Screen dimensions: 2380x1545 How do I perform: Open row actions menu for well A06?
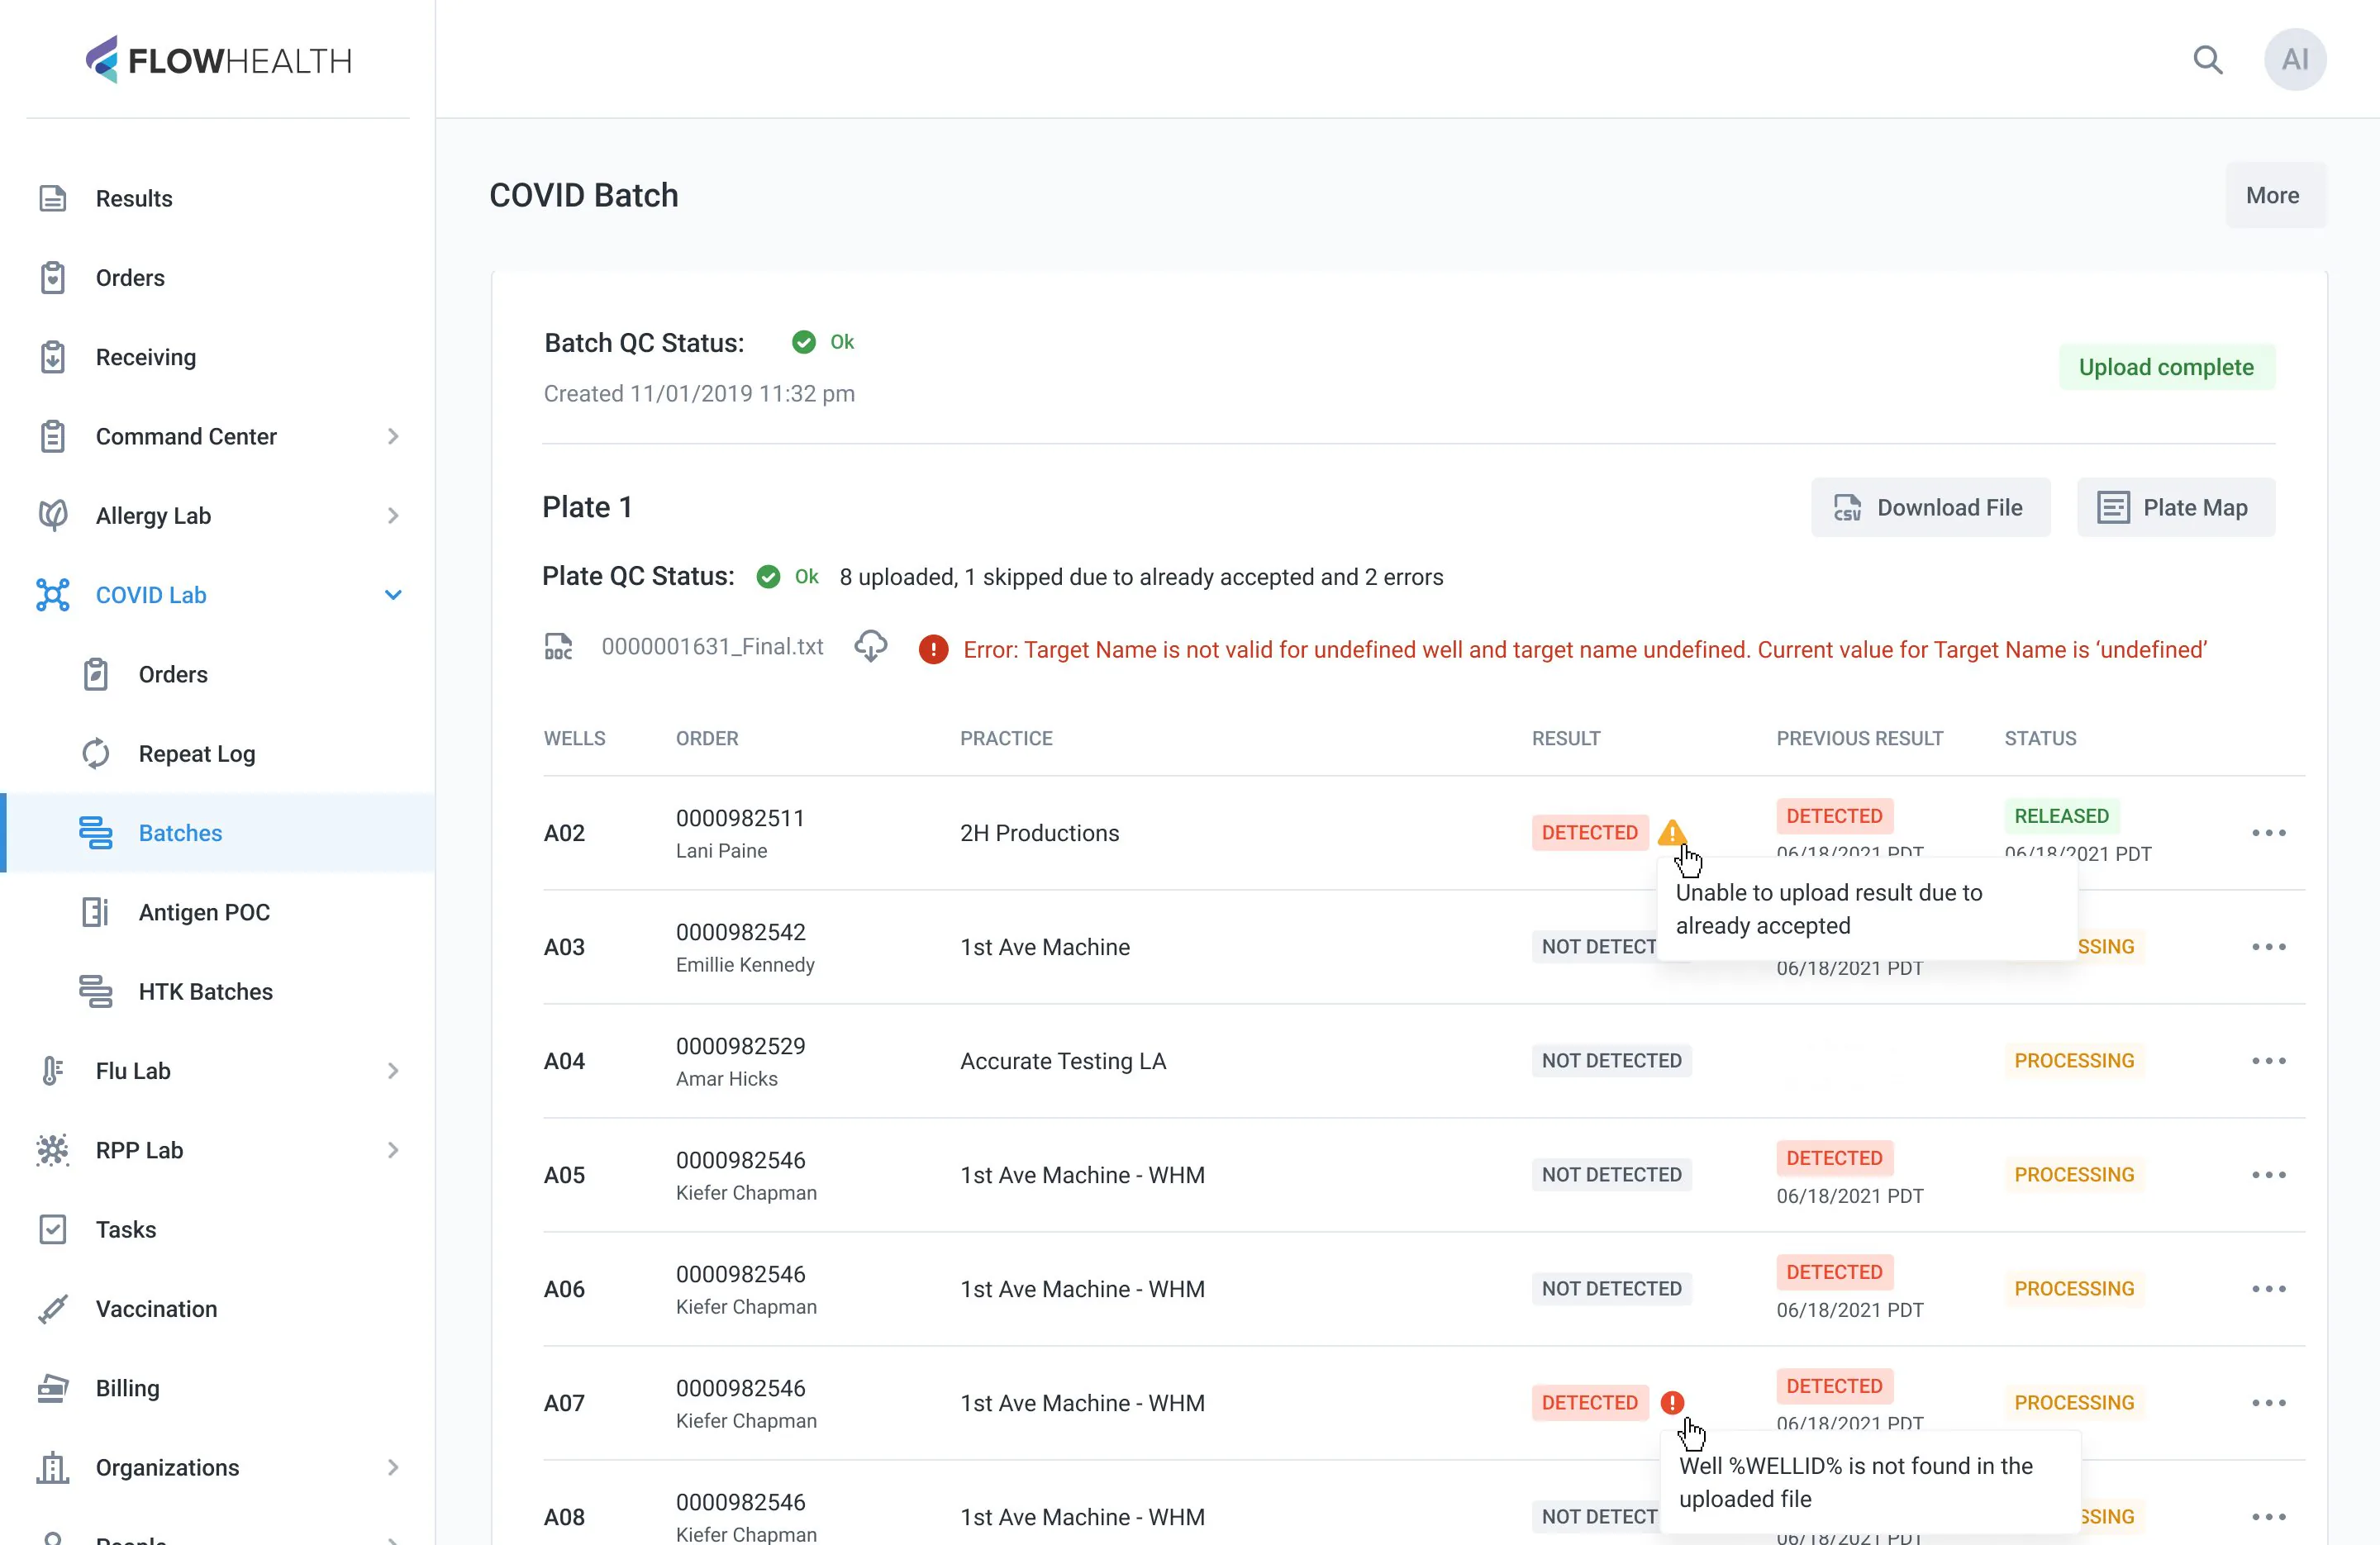[x=2269, y=1289]
